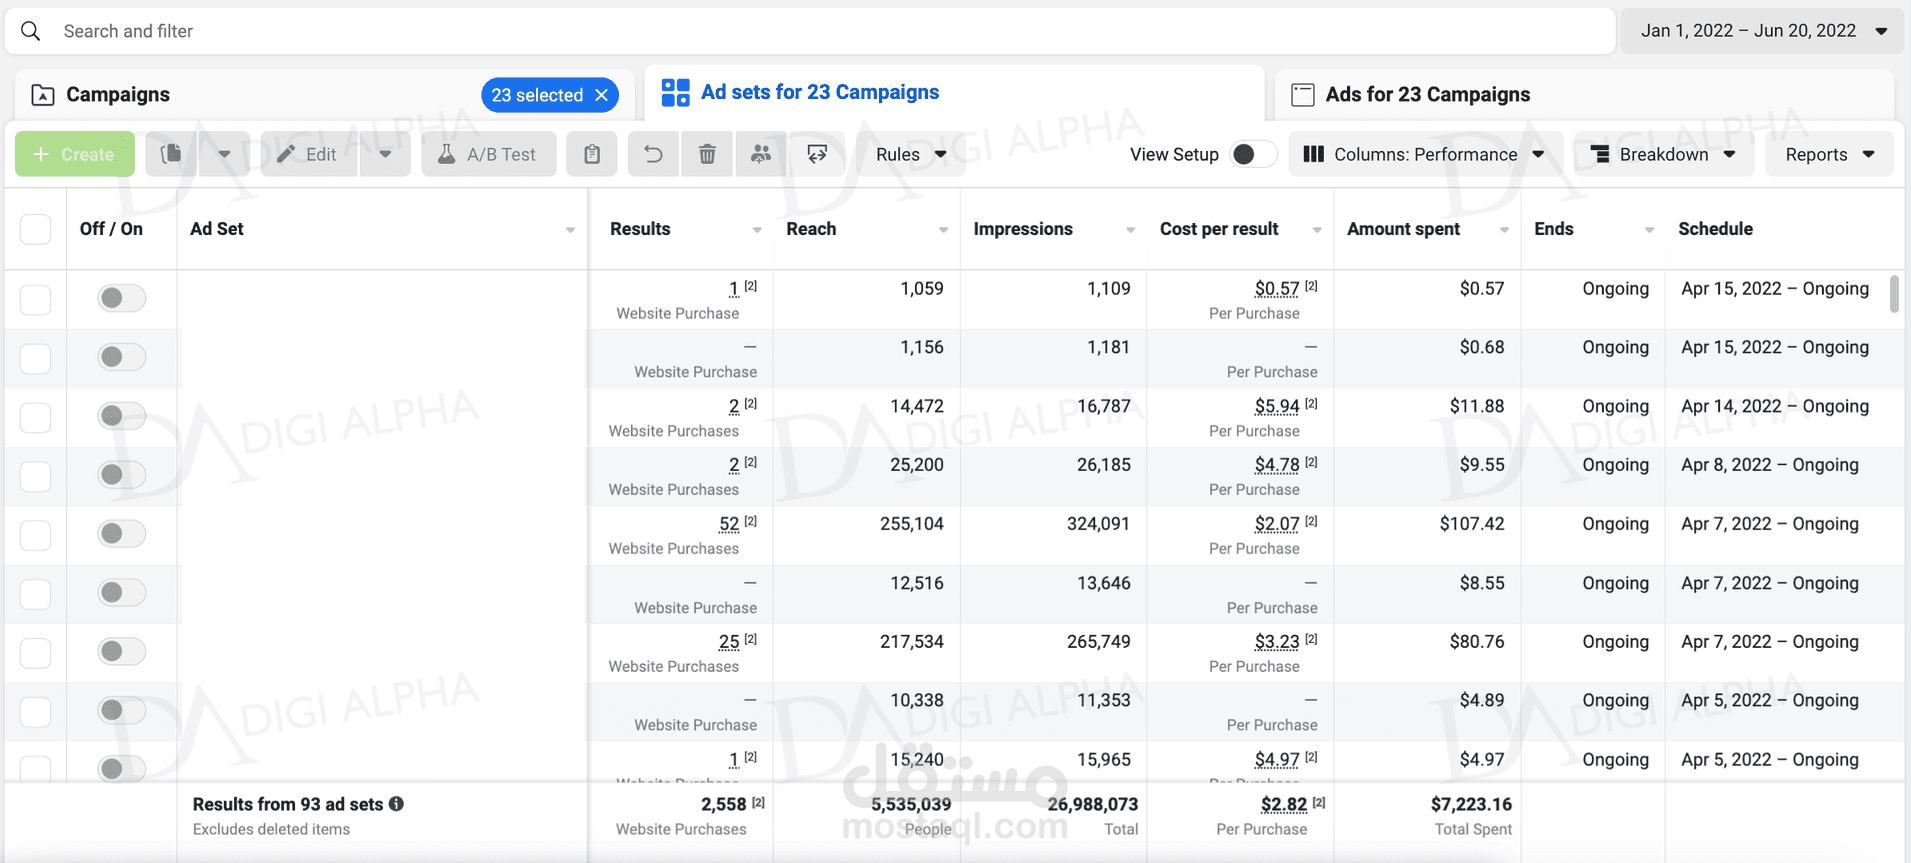Click the green Create button
The height and width of the screenshot is (863, 1911).
[75, 154]
